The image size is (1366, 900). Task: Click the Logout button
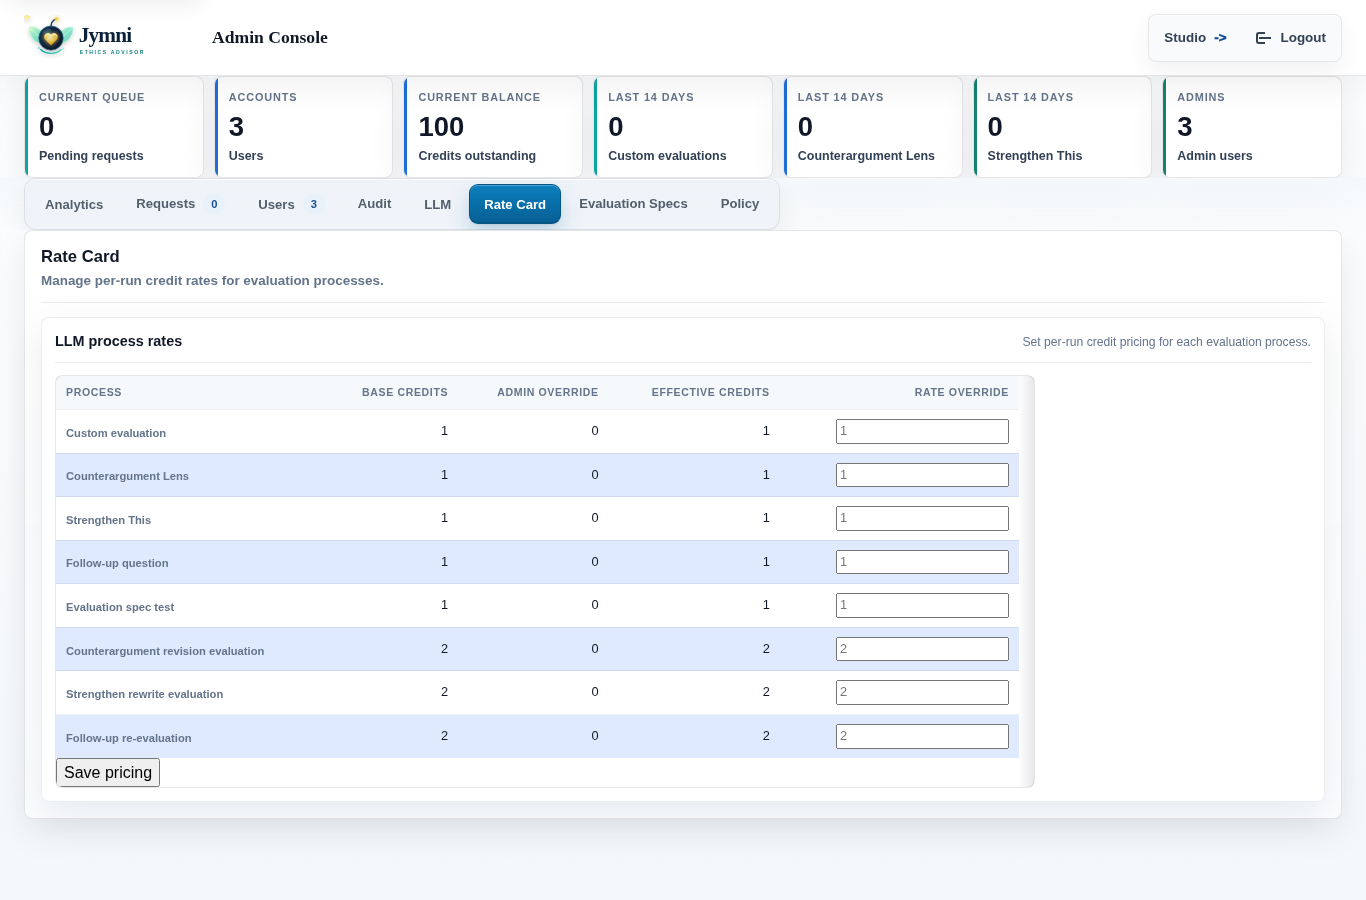1291,38
